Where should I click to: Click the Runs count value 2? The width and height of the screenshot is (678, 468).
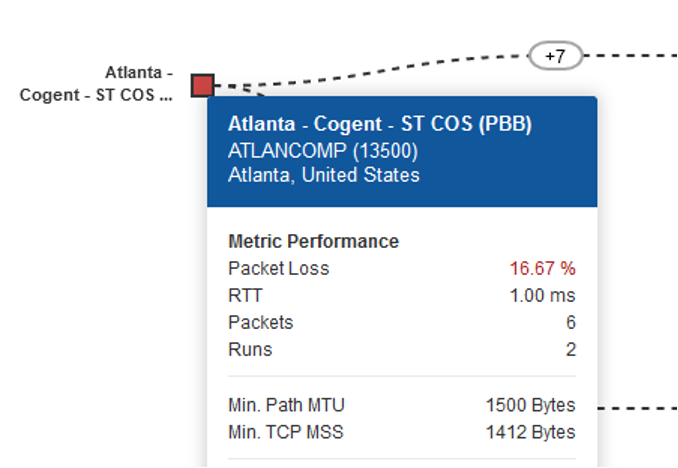coord(571,349)
